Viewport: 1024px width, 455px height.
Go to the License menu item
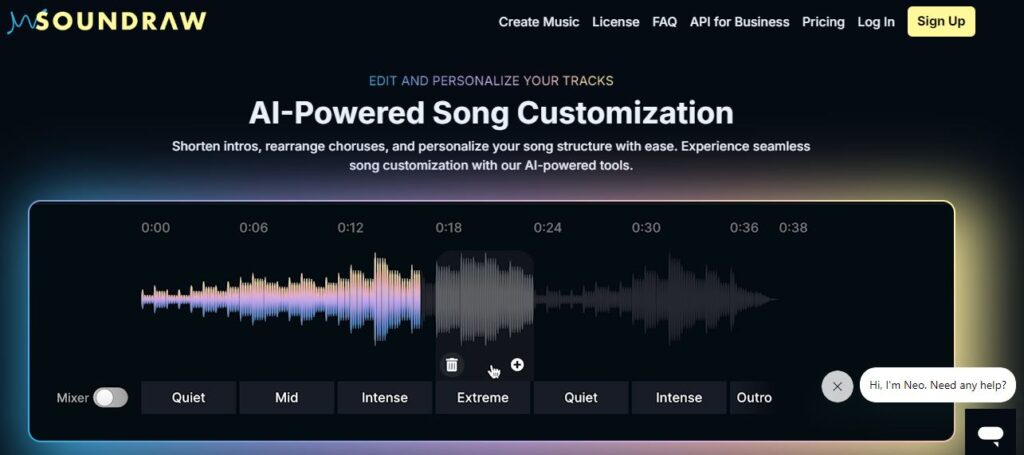(x=615, y=22)
